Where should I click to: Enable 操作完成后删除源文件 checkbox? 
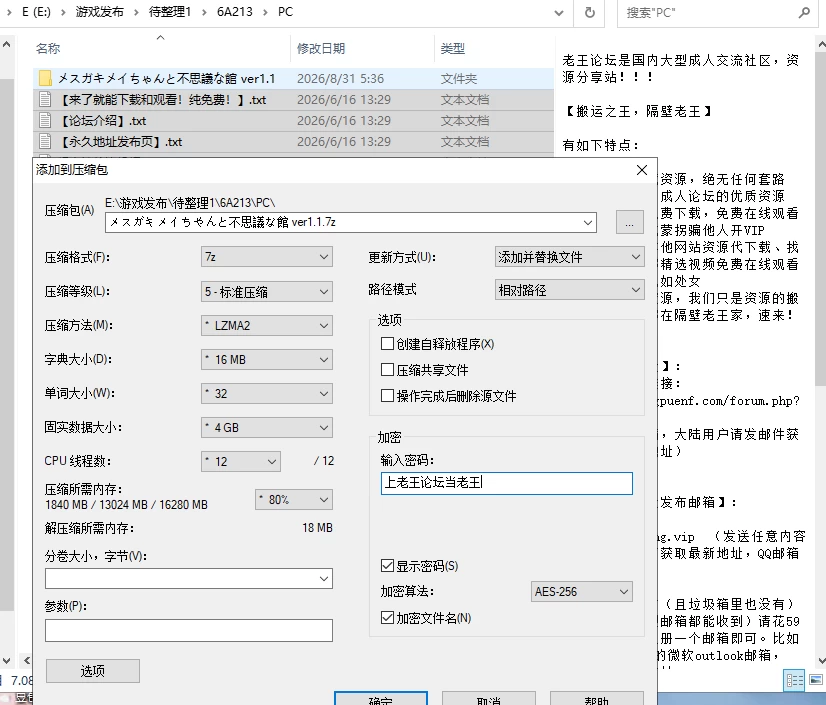tap(387, 396)
